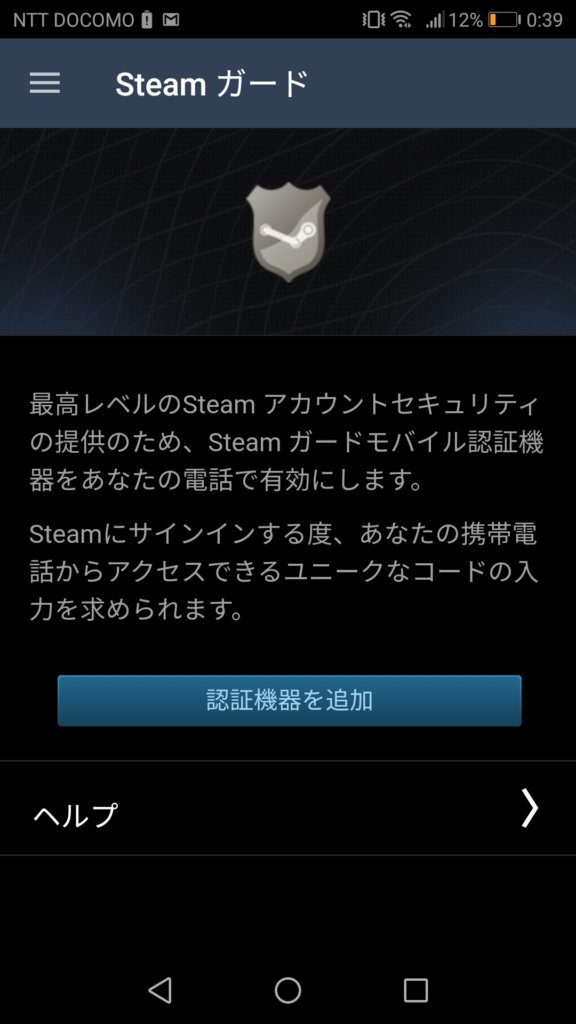Tap the Steam ガード header title
This screenshot has height=1024, width=576.
211,84
